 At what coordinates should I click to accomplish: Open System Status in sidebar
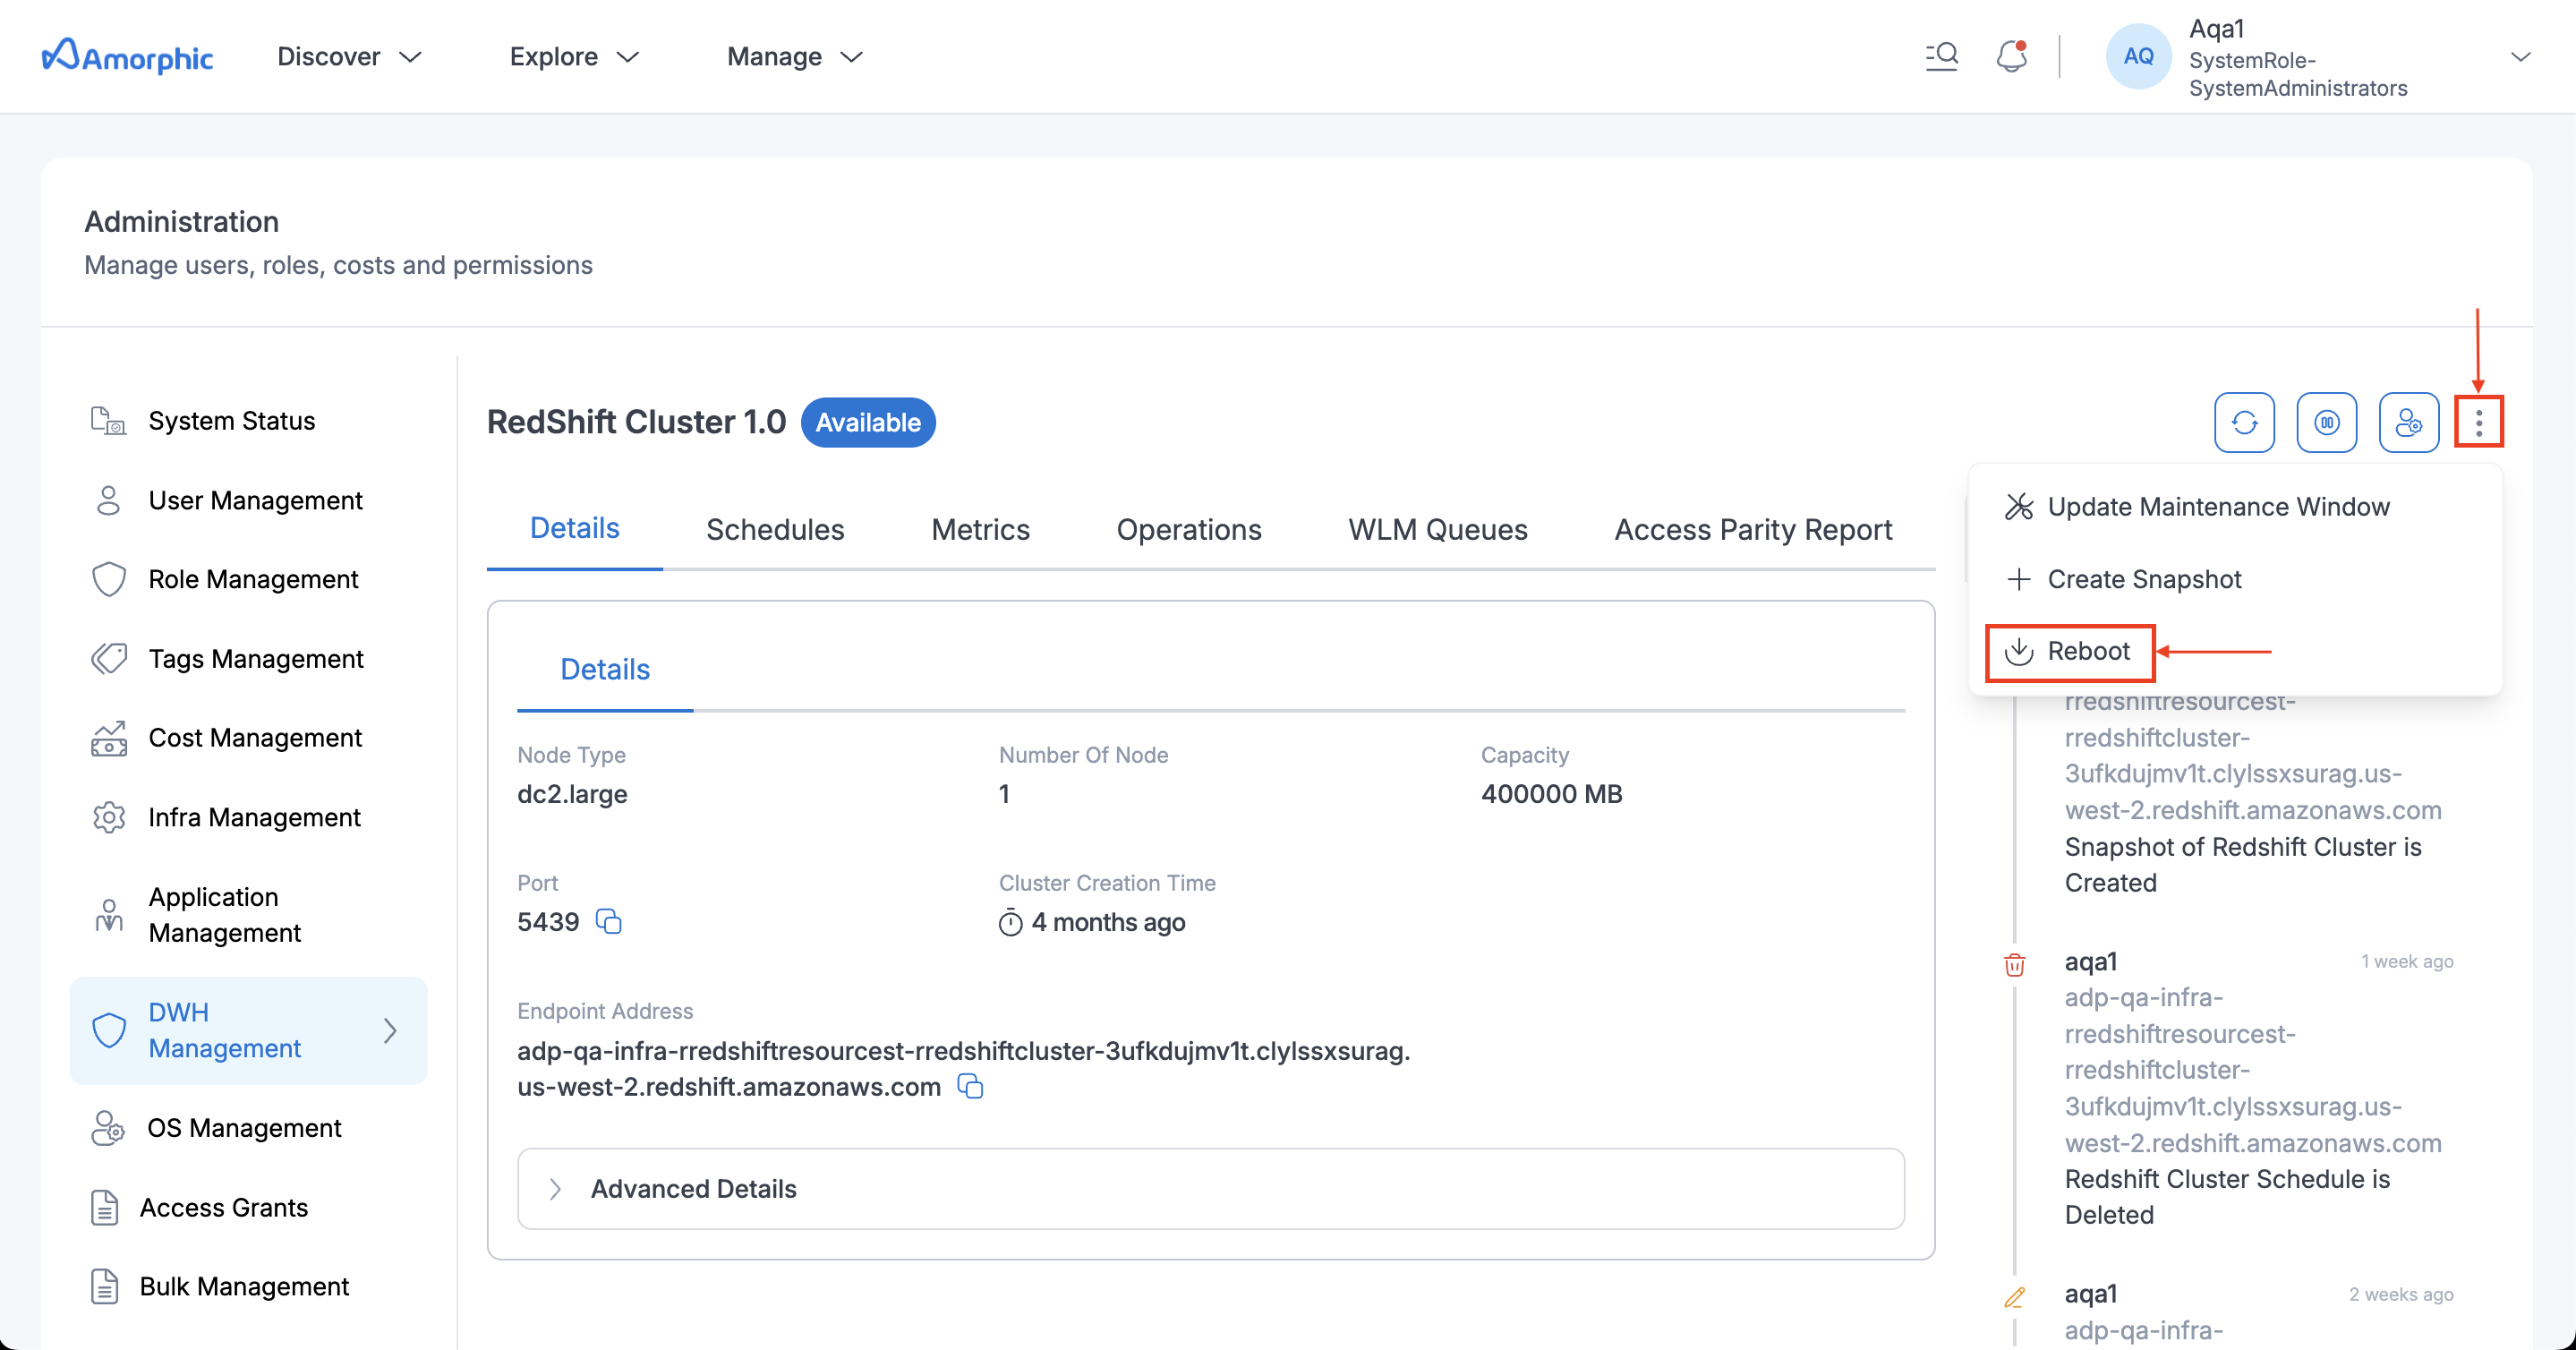(231, 421)
